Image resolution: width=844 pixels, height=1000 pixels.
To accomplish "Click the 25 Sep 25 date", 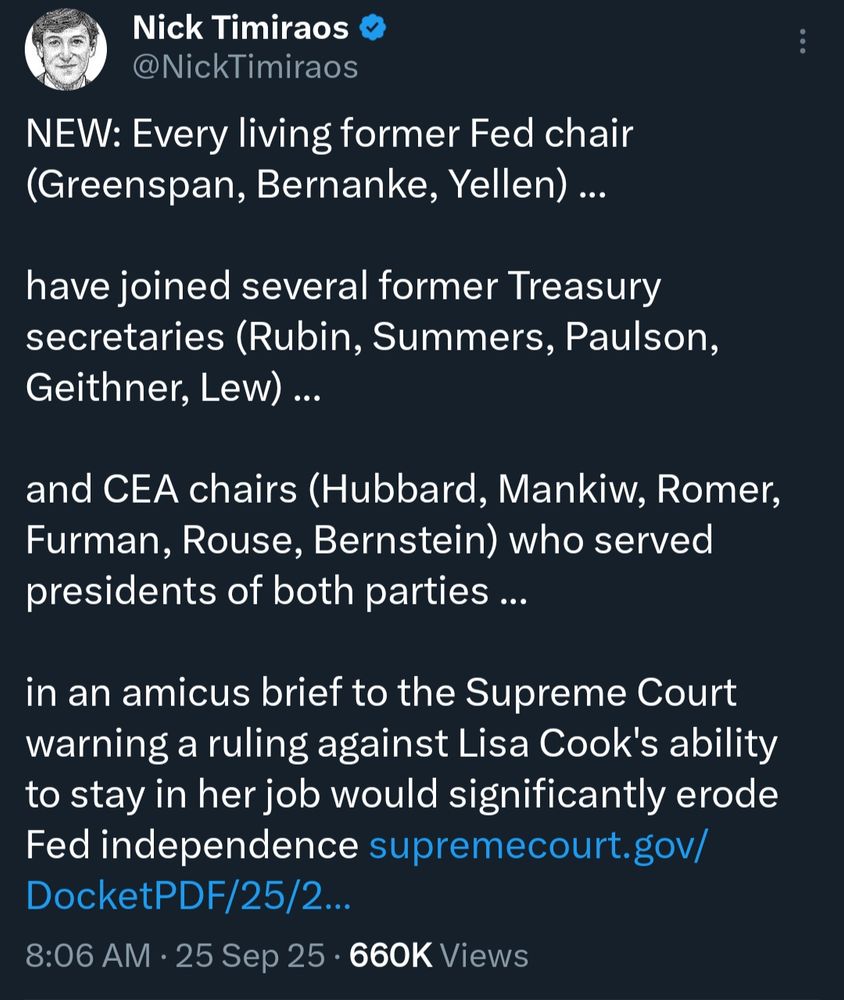I will point(249,956).
